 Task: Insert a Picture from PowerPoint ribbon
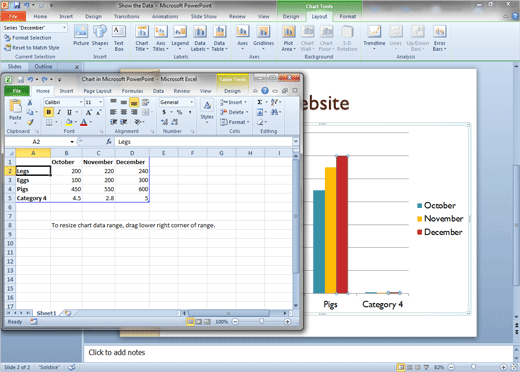[x=81, y=36]
